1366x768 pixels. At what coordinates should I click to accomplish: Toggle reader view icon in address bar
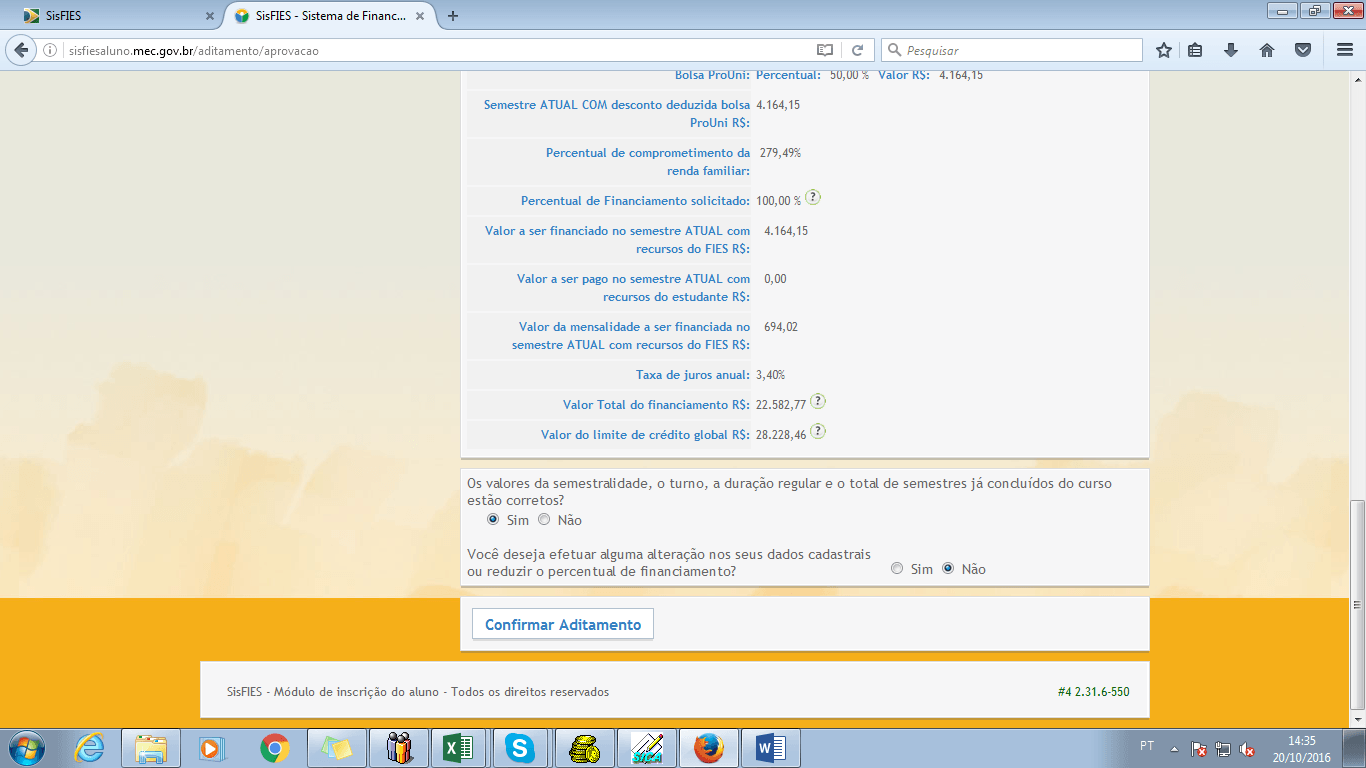click(824, 50)
